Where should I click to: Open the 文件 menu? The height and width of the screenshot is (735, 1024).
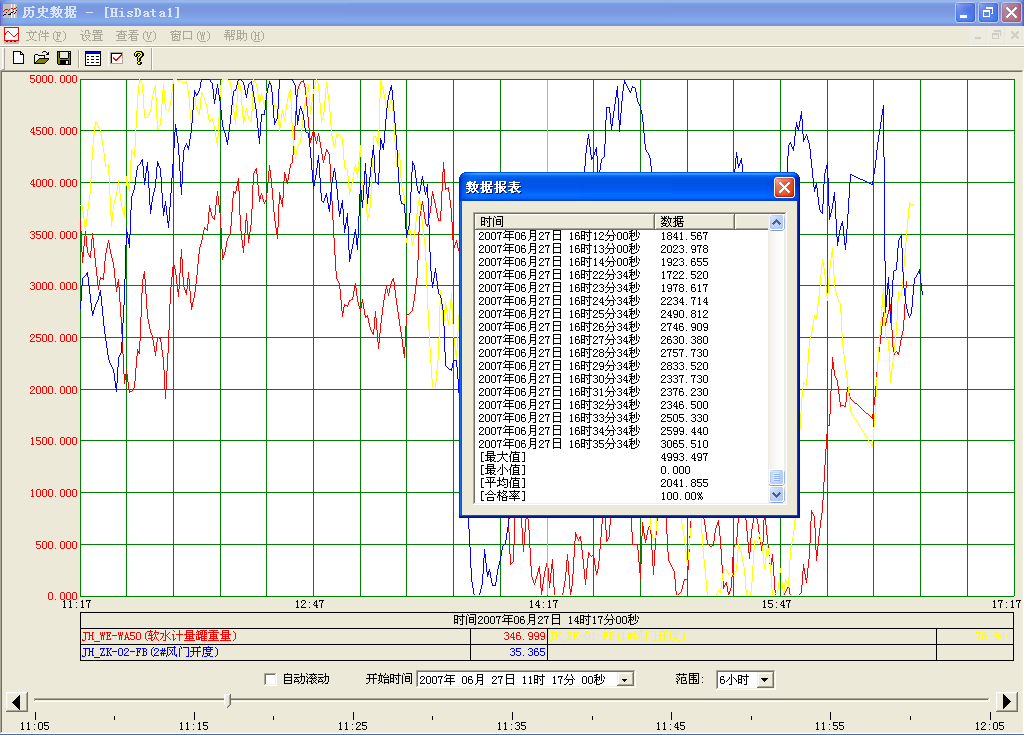click(45, 35)
